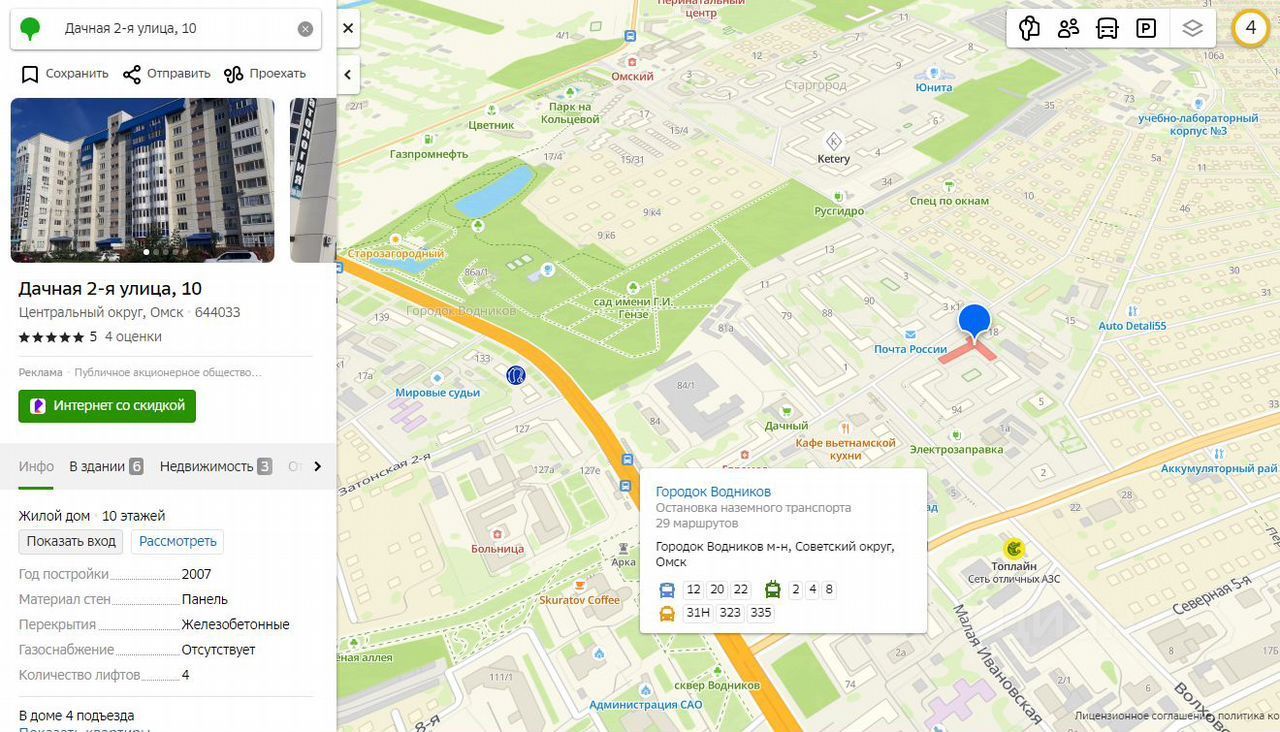Image resolution: width=1280 pixels, height=732 pixels.
Task: Toggle the friends-on-map people layer
Action: point(1068,28)
